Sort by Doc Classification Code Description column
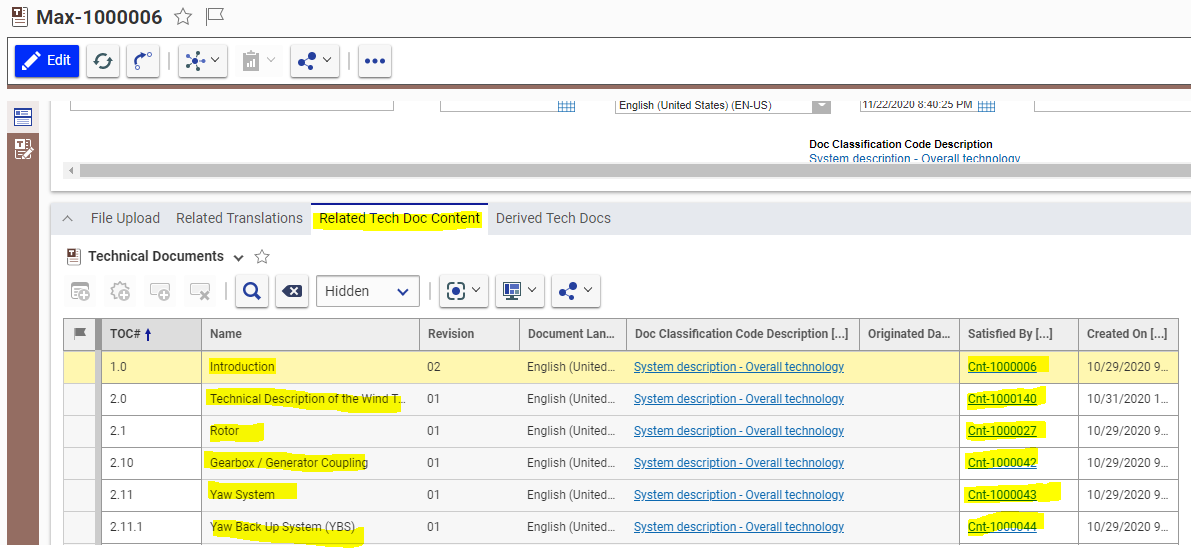 click(742, 334)
